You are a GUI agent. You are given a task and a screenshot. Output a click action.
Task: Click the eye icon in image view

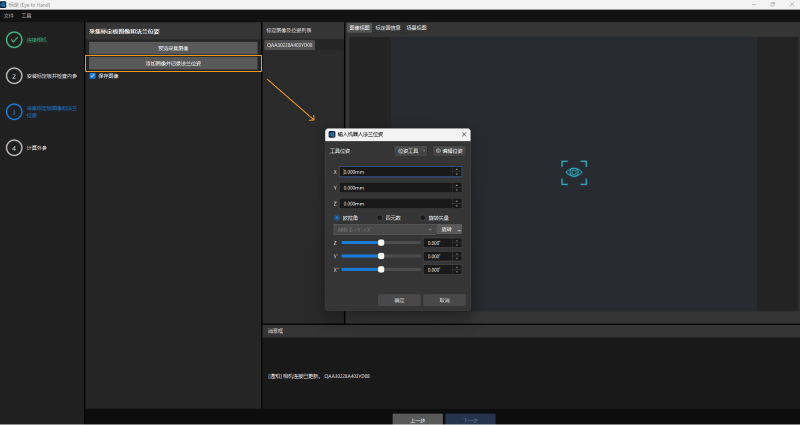click(x=574, y=172)
